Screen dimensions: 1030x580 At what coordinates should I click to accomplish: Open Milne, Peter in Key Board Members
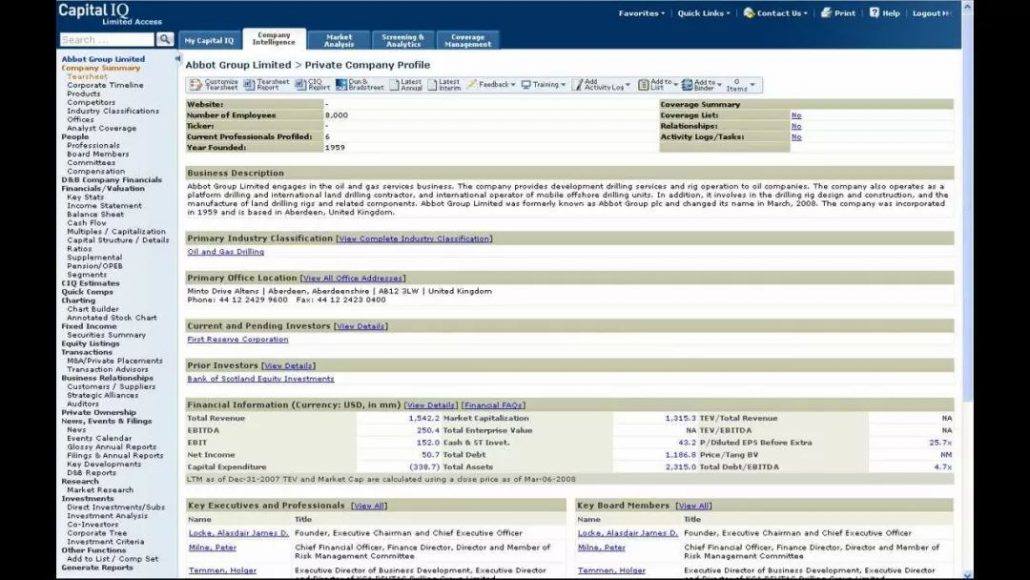[602, 547]
